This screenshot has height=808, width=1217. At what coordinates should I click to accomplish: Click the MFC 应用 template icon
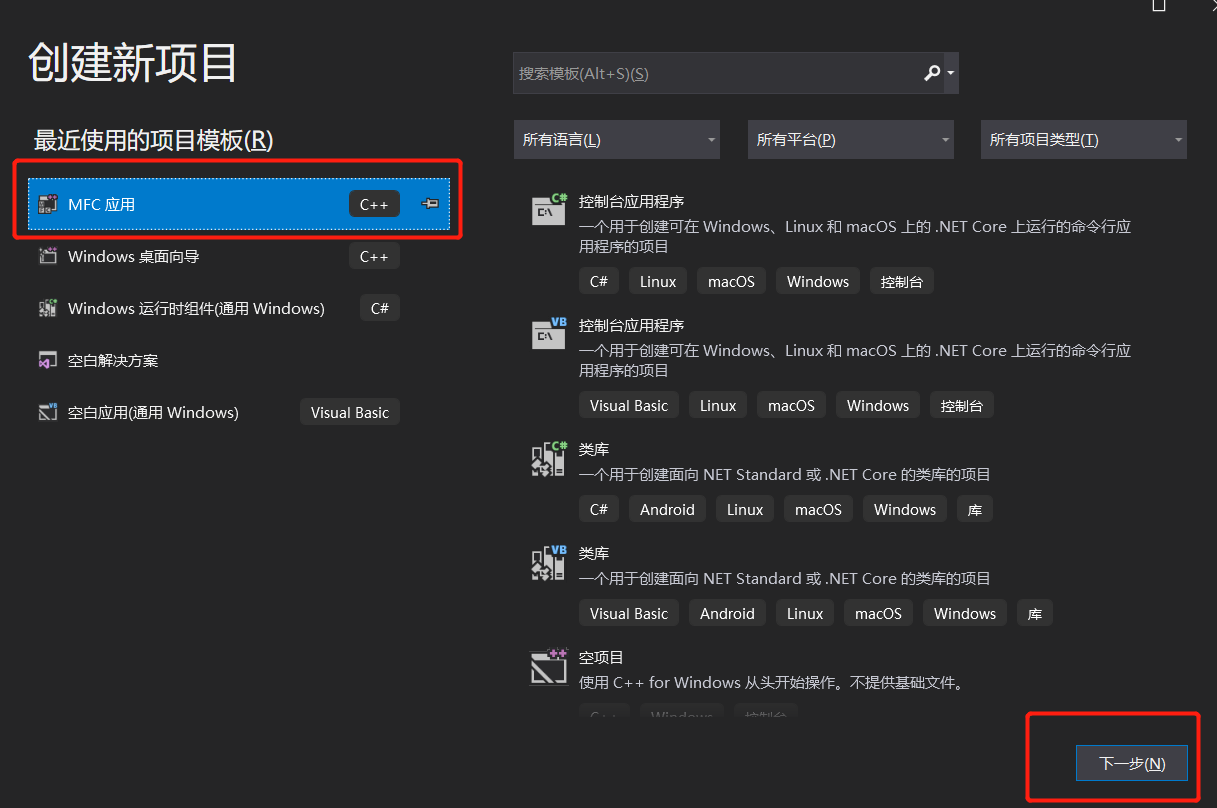coord(48,204)
